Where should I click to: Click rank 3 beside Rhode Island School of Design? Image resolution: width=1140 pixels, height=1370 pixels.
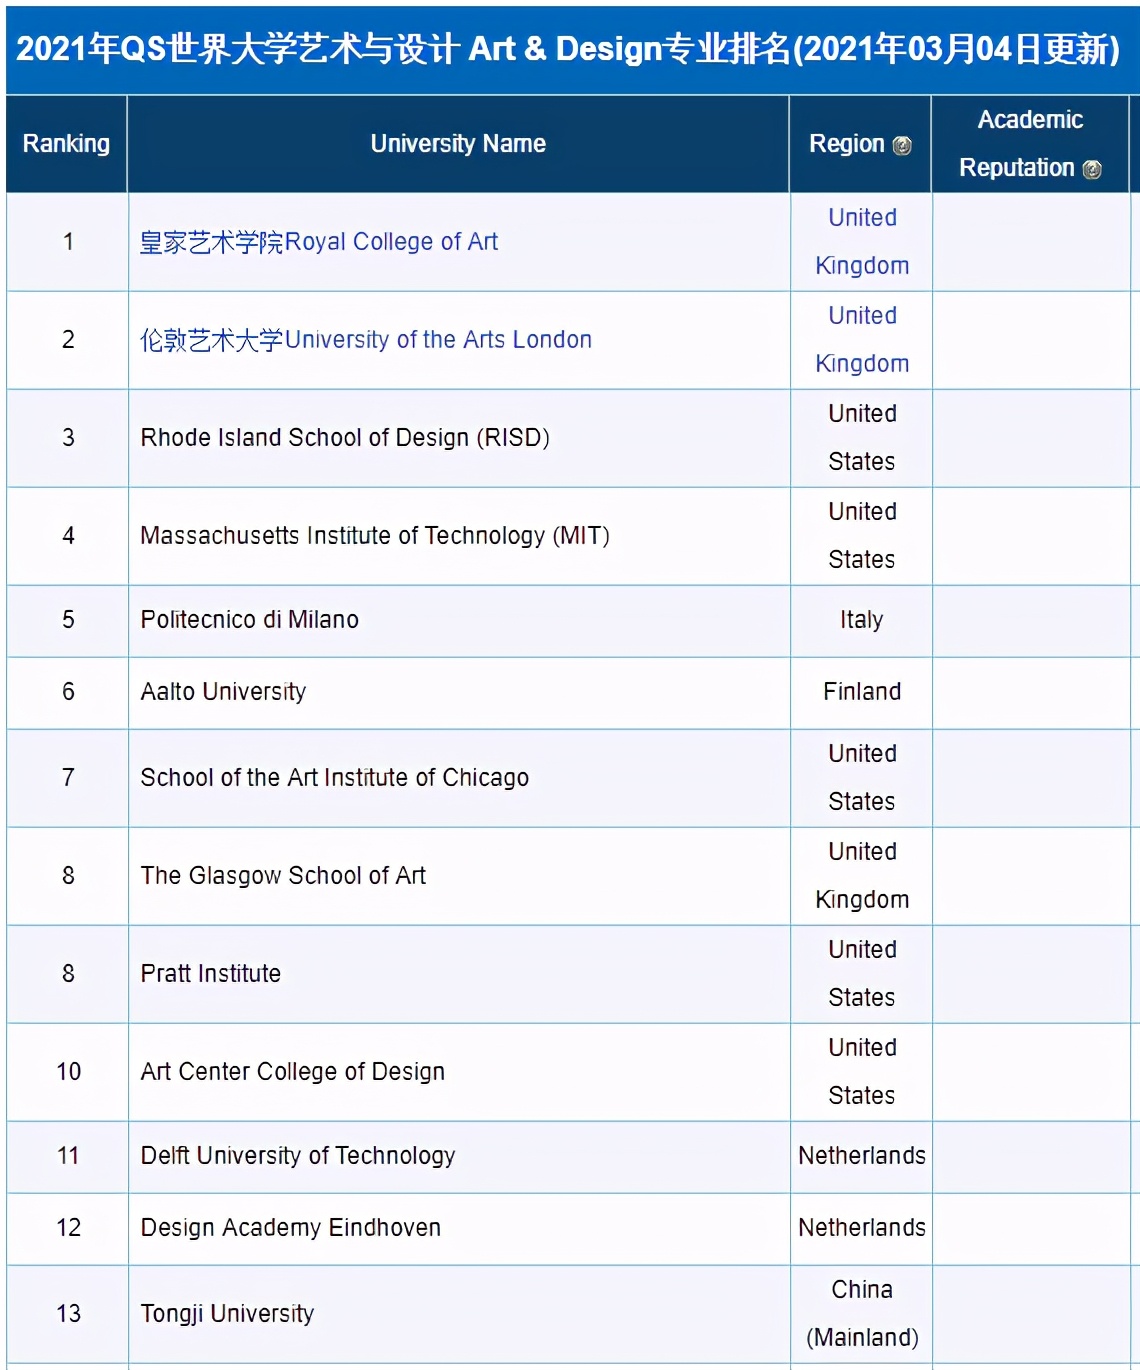point(68,438)
